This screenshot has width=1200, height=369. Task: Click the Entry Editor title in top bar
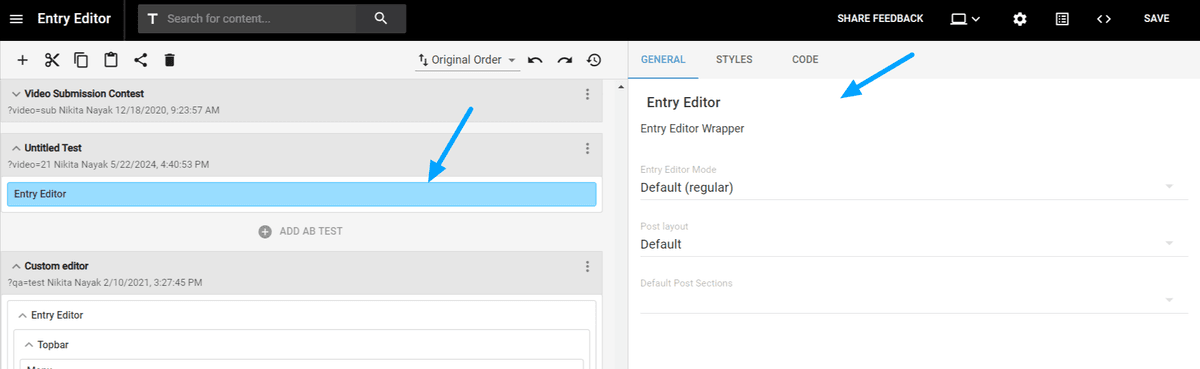click(74, 19)
